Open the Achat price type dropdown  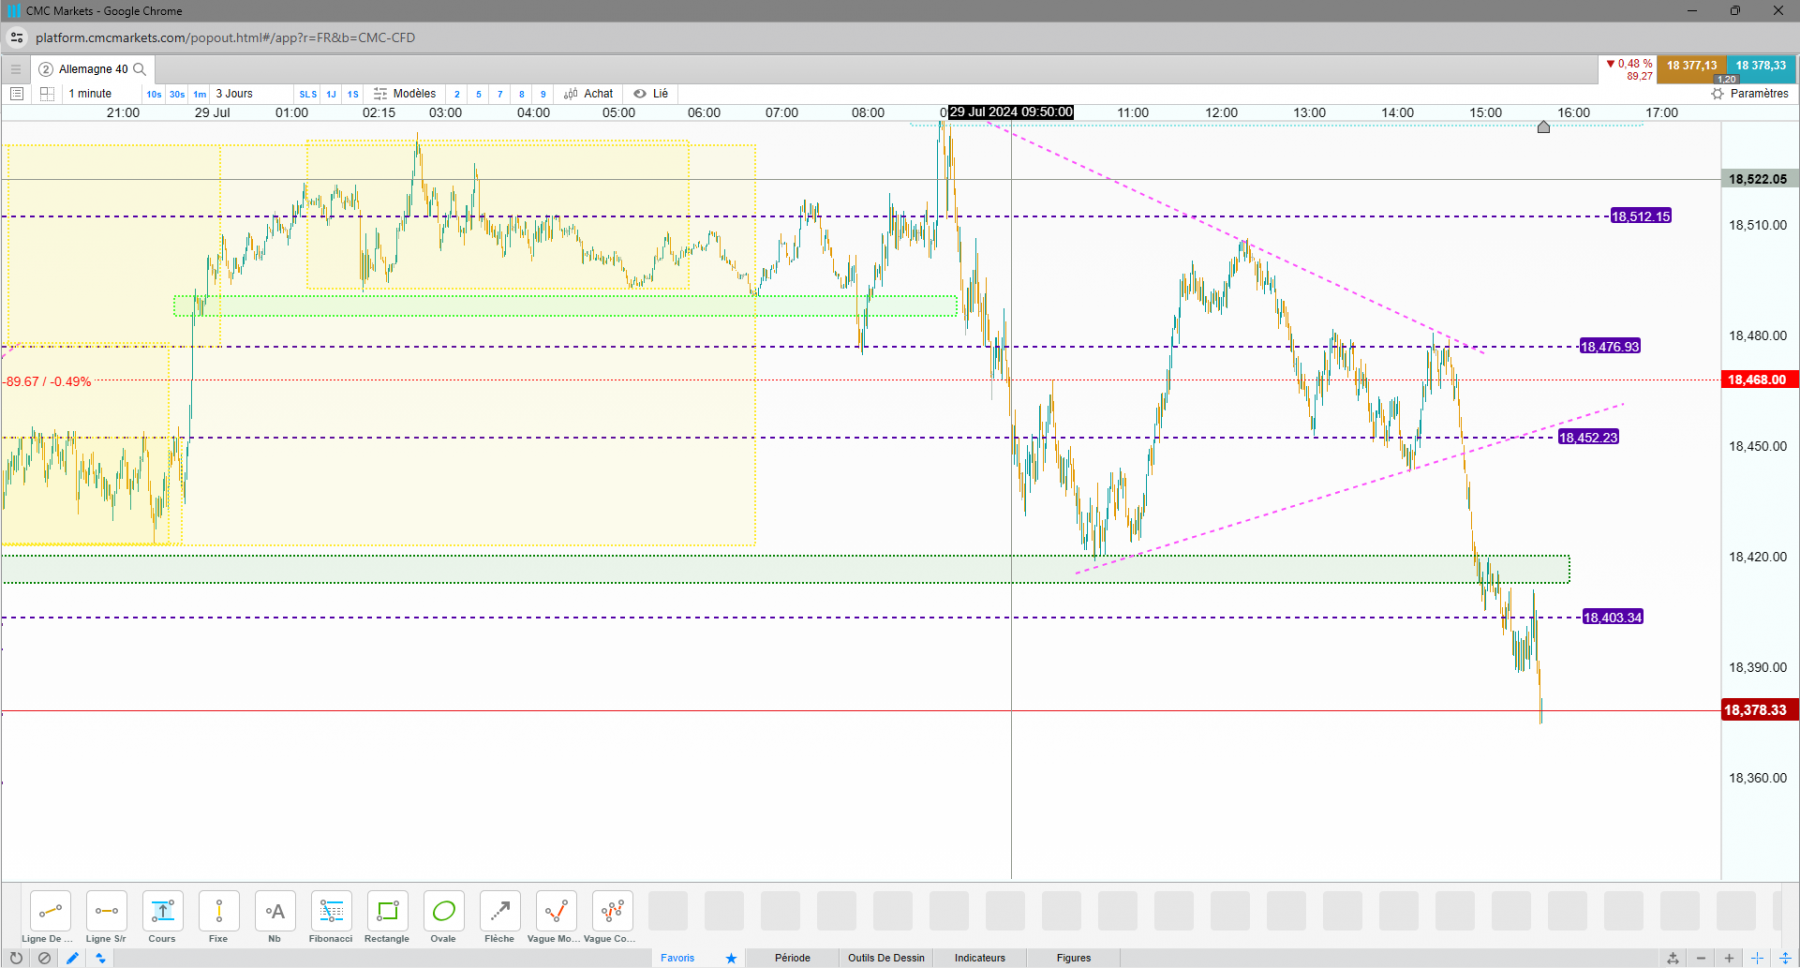pos(589,94)
